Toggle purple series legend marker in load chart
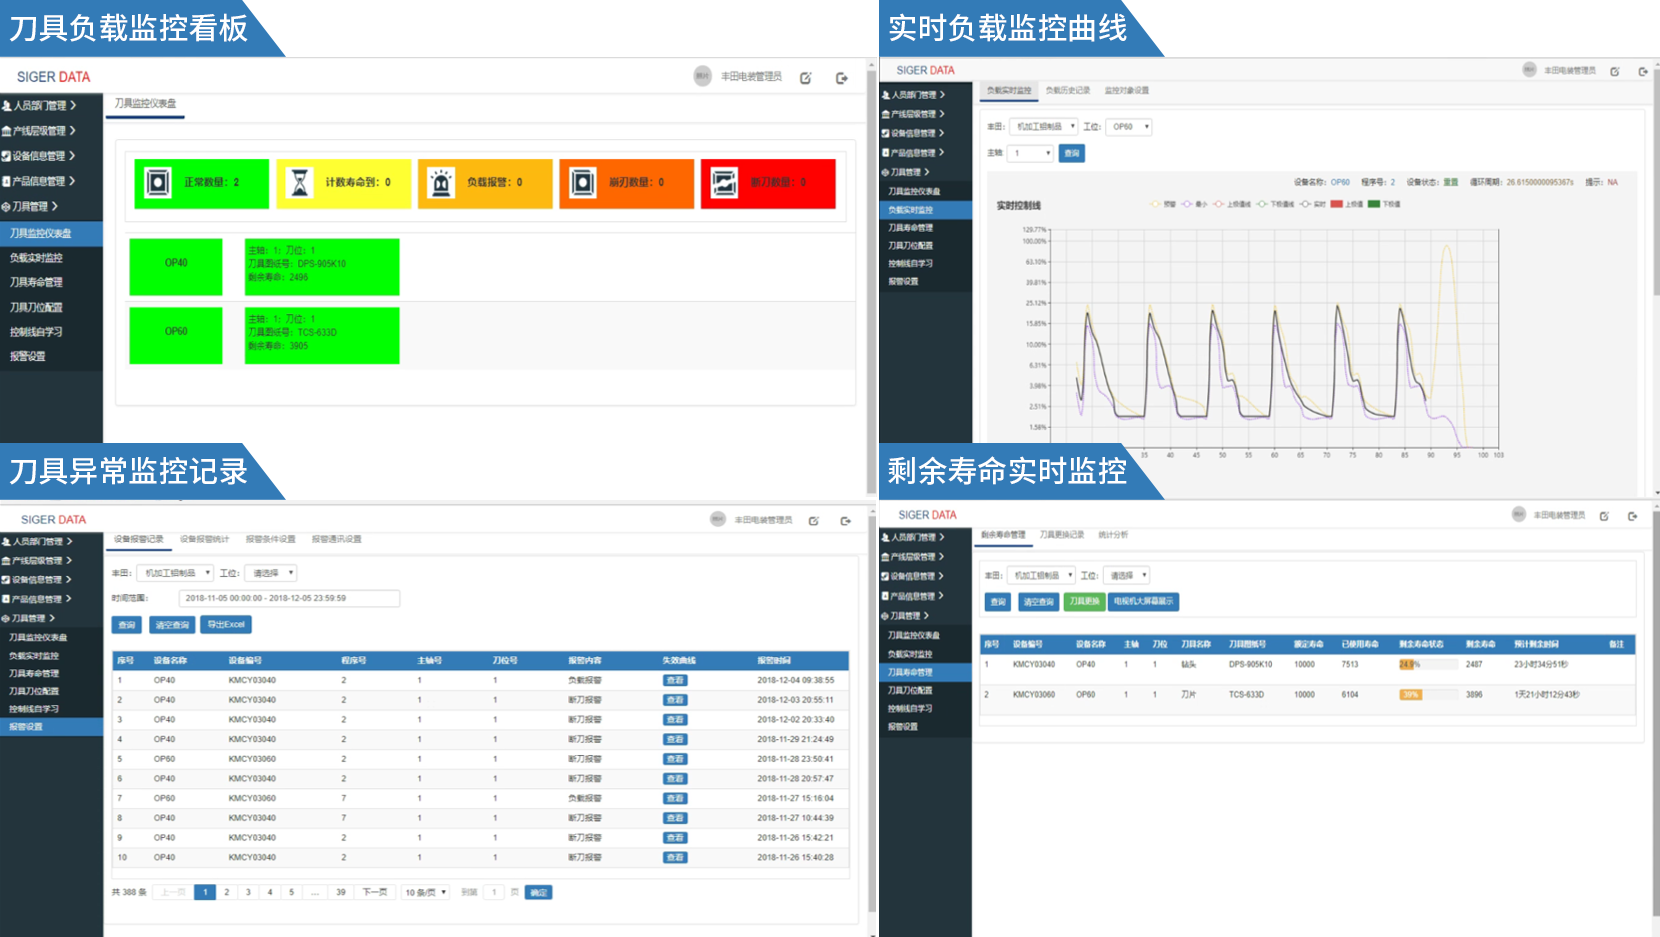Screen dimensions: 1660x937 pyautogui.click(x=1187, y=204)
